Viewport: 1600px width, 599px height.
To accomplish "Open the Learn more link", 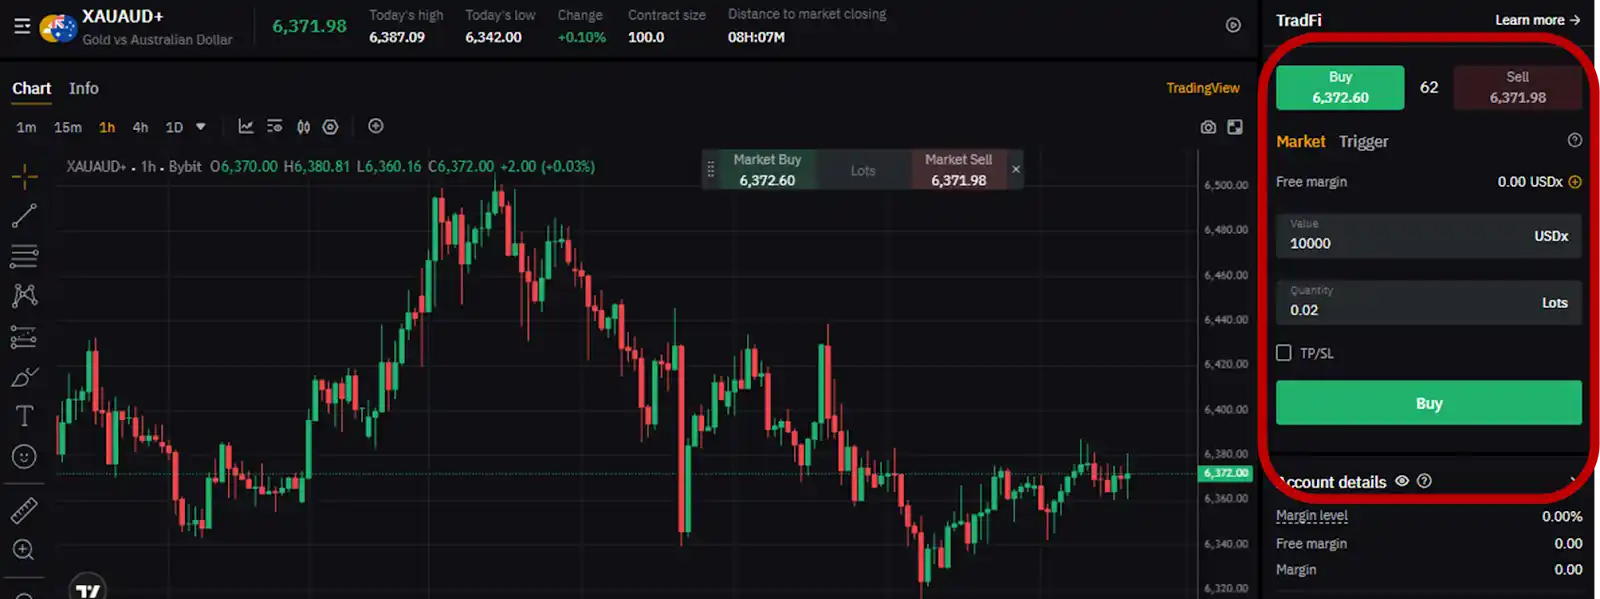I will point(1537,20).
